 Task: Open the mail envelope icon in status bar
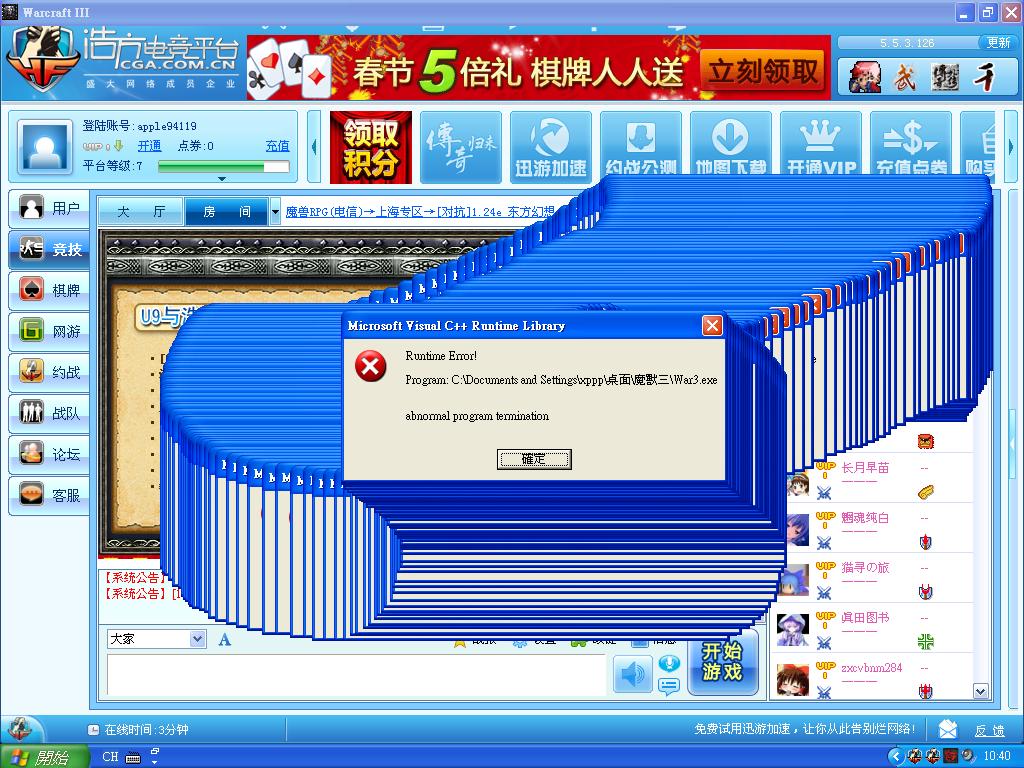948,729
